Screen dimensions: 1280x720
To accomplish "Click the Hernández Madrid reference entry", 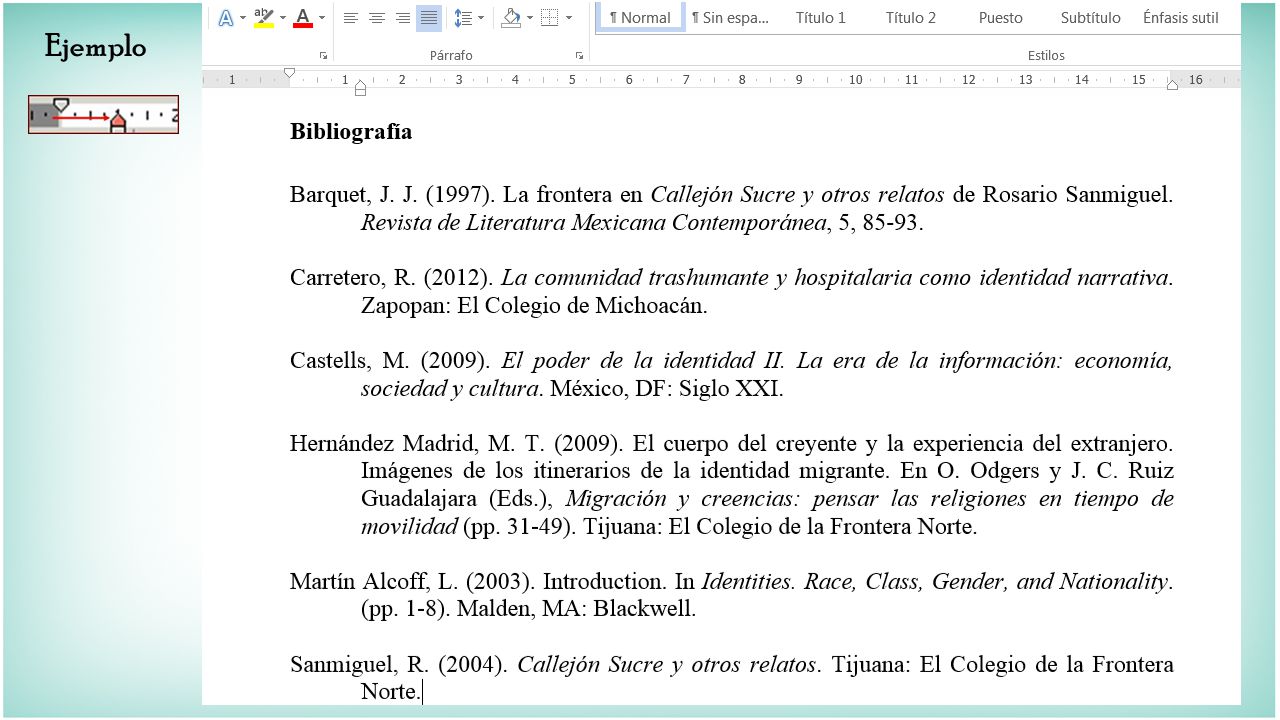I will pos(732,484).
